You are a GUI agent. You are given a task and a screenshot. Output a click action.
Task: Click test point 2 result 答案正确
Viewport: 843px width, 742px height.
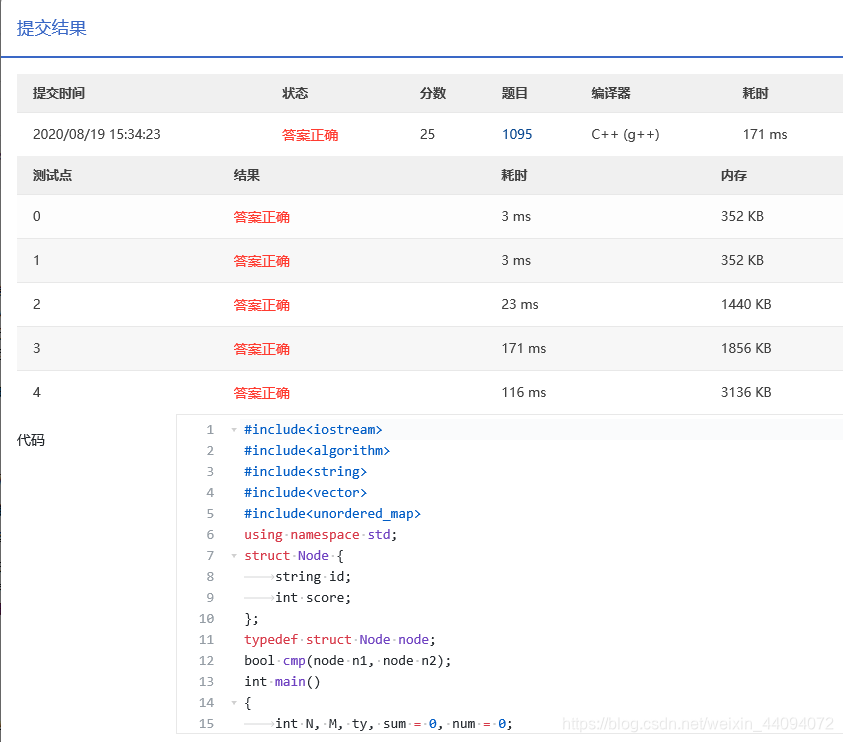(x=262, y=305)
